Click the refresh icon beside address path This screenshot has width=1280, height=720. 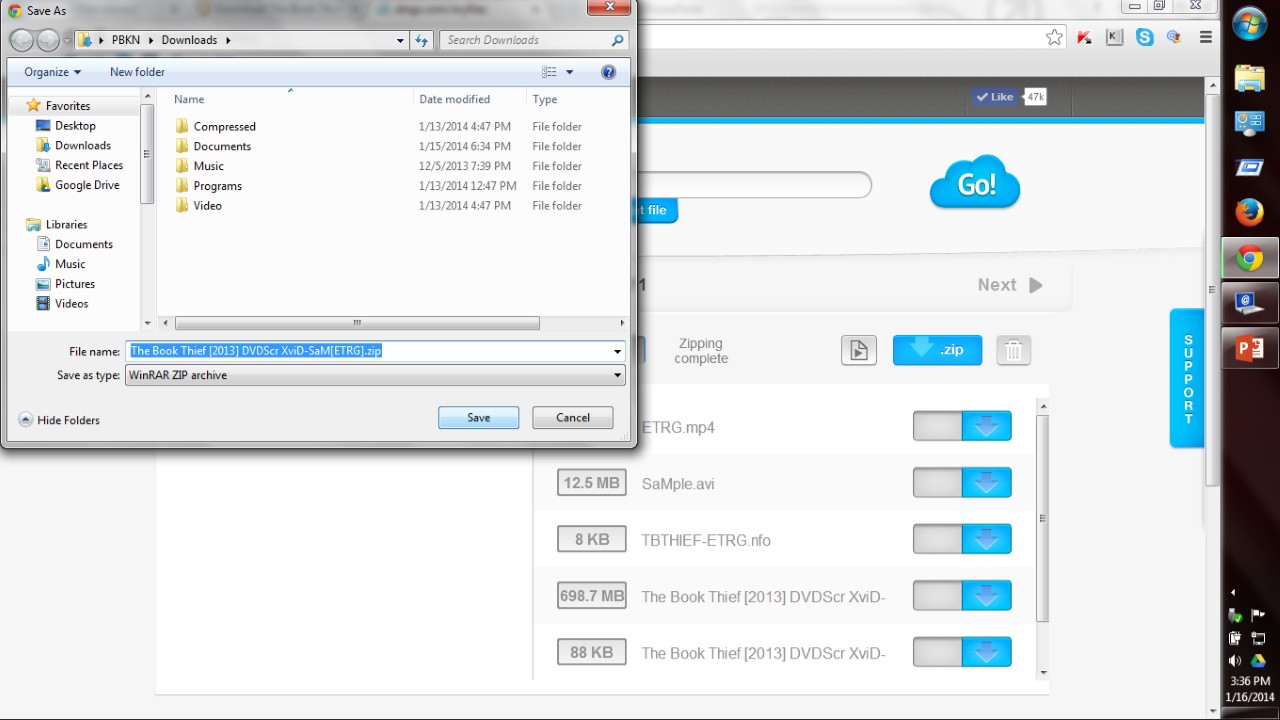[421, 41]
